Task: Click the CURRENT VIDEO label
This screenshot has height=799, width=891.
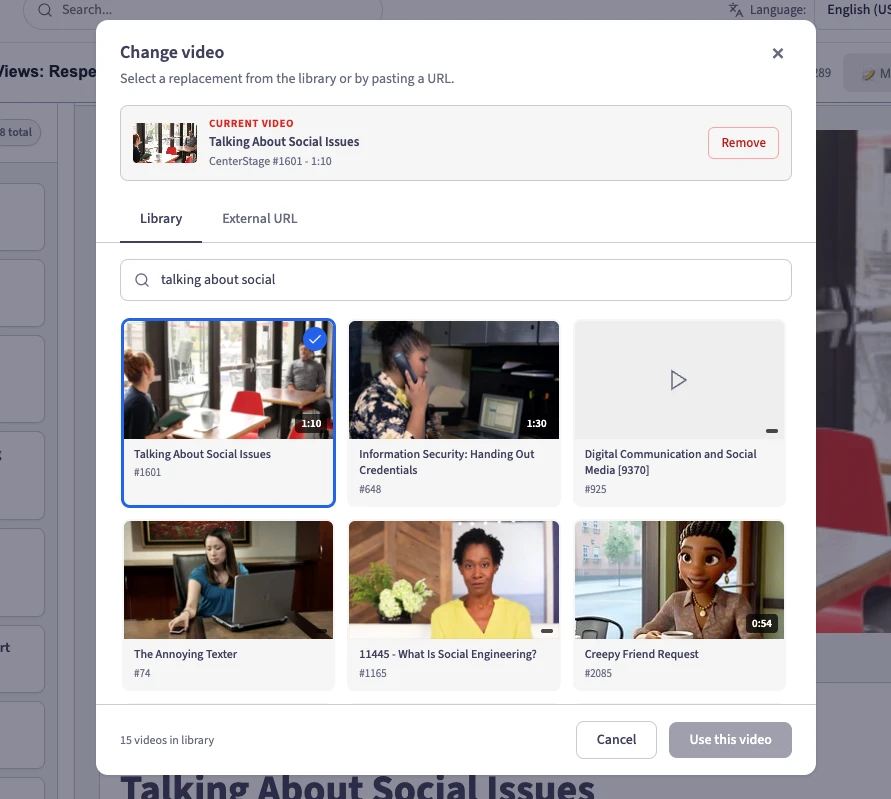Action: (251, 123)
